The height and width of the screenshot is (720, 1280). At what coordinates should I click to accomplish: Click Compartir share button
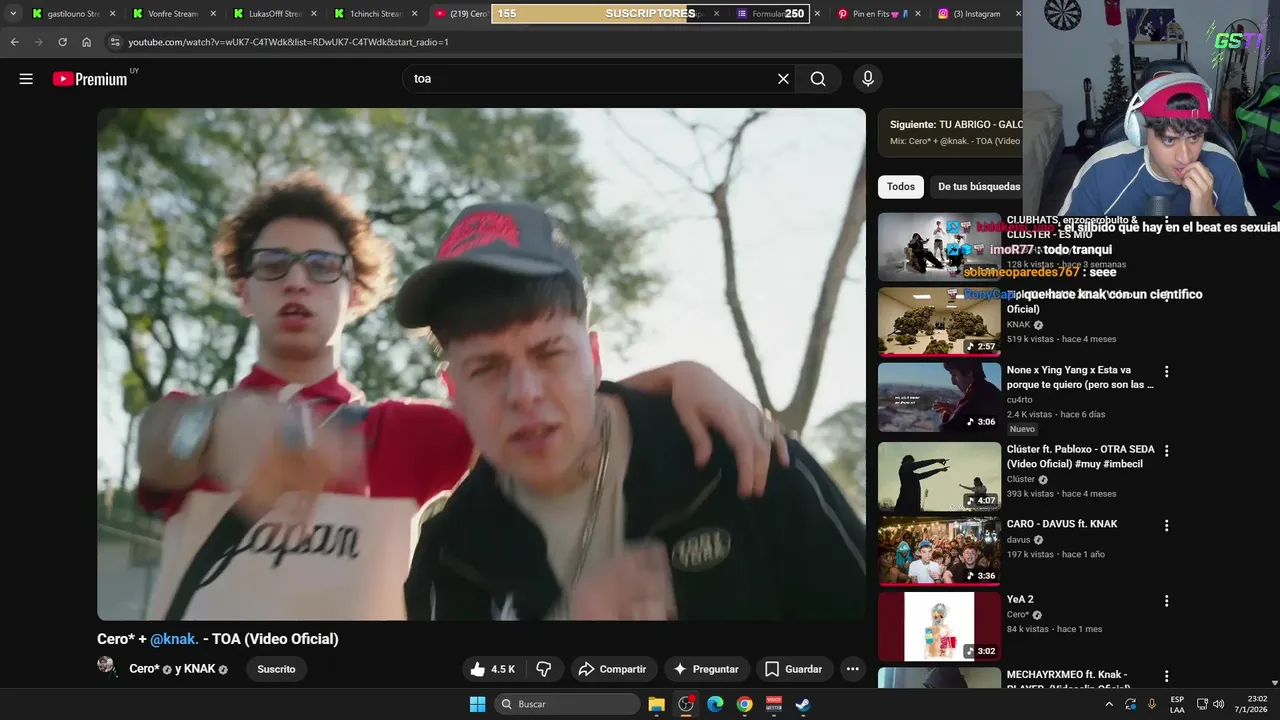[614, 669]
